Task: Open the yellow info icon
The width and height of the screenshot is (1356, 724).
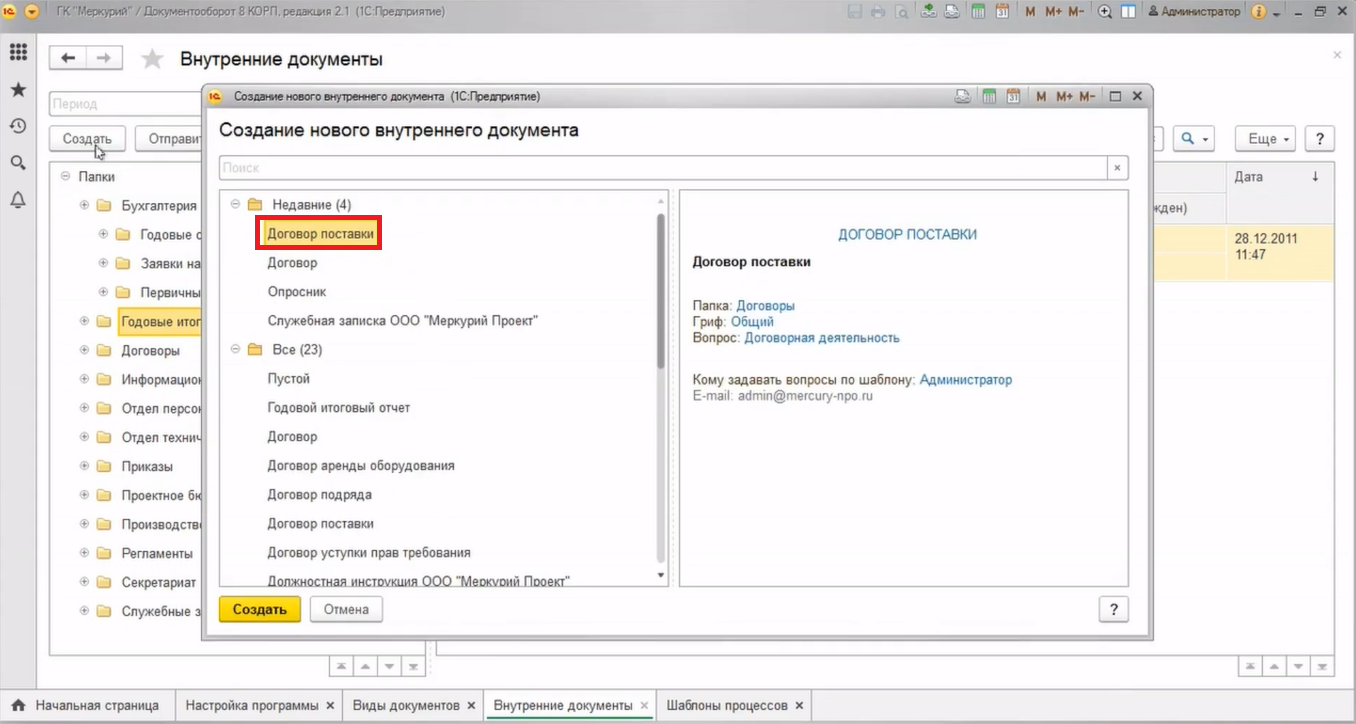Action: pyautogui.click(x=1258, y=12)
